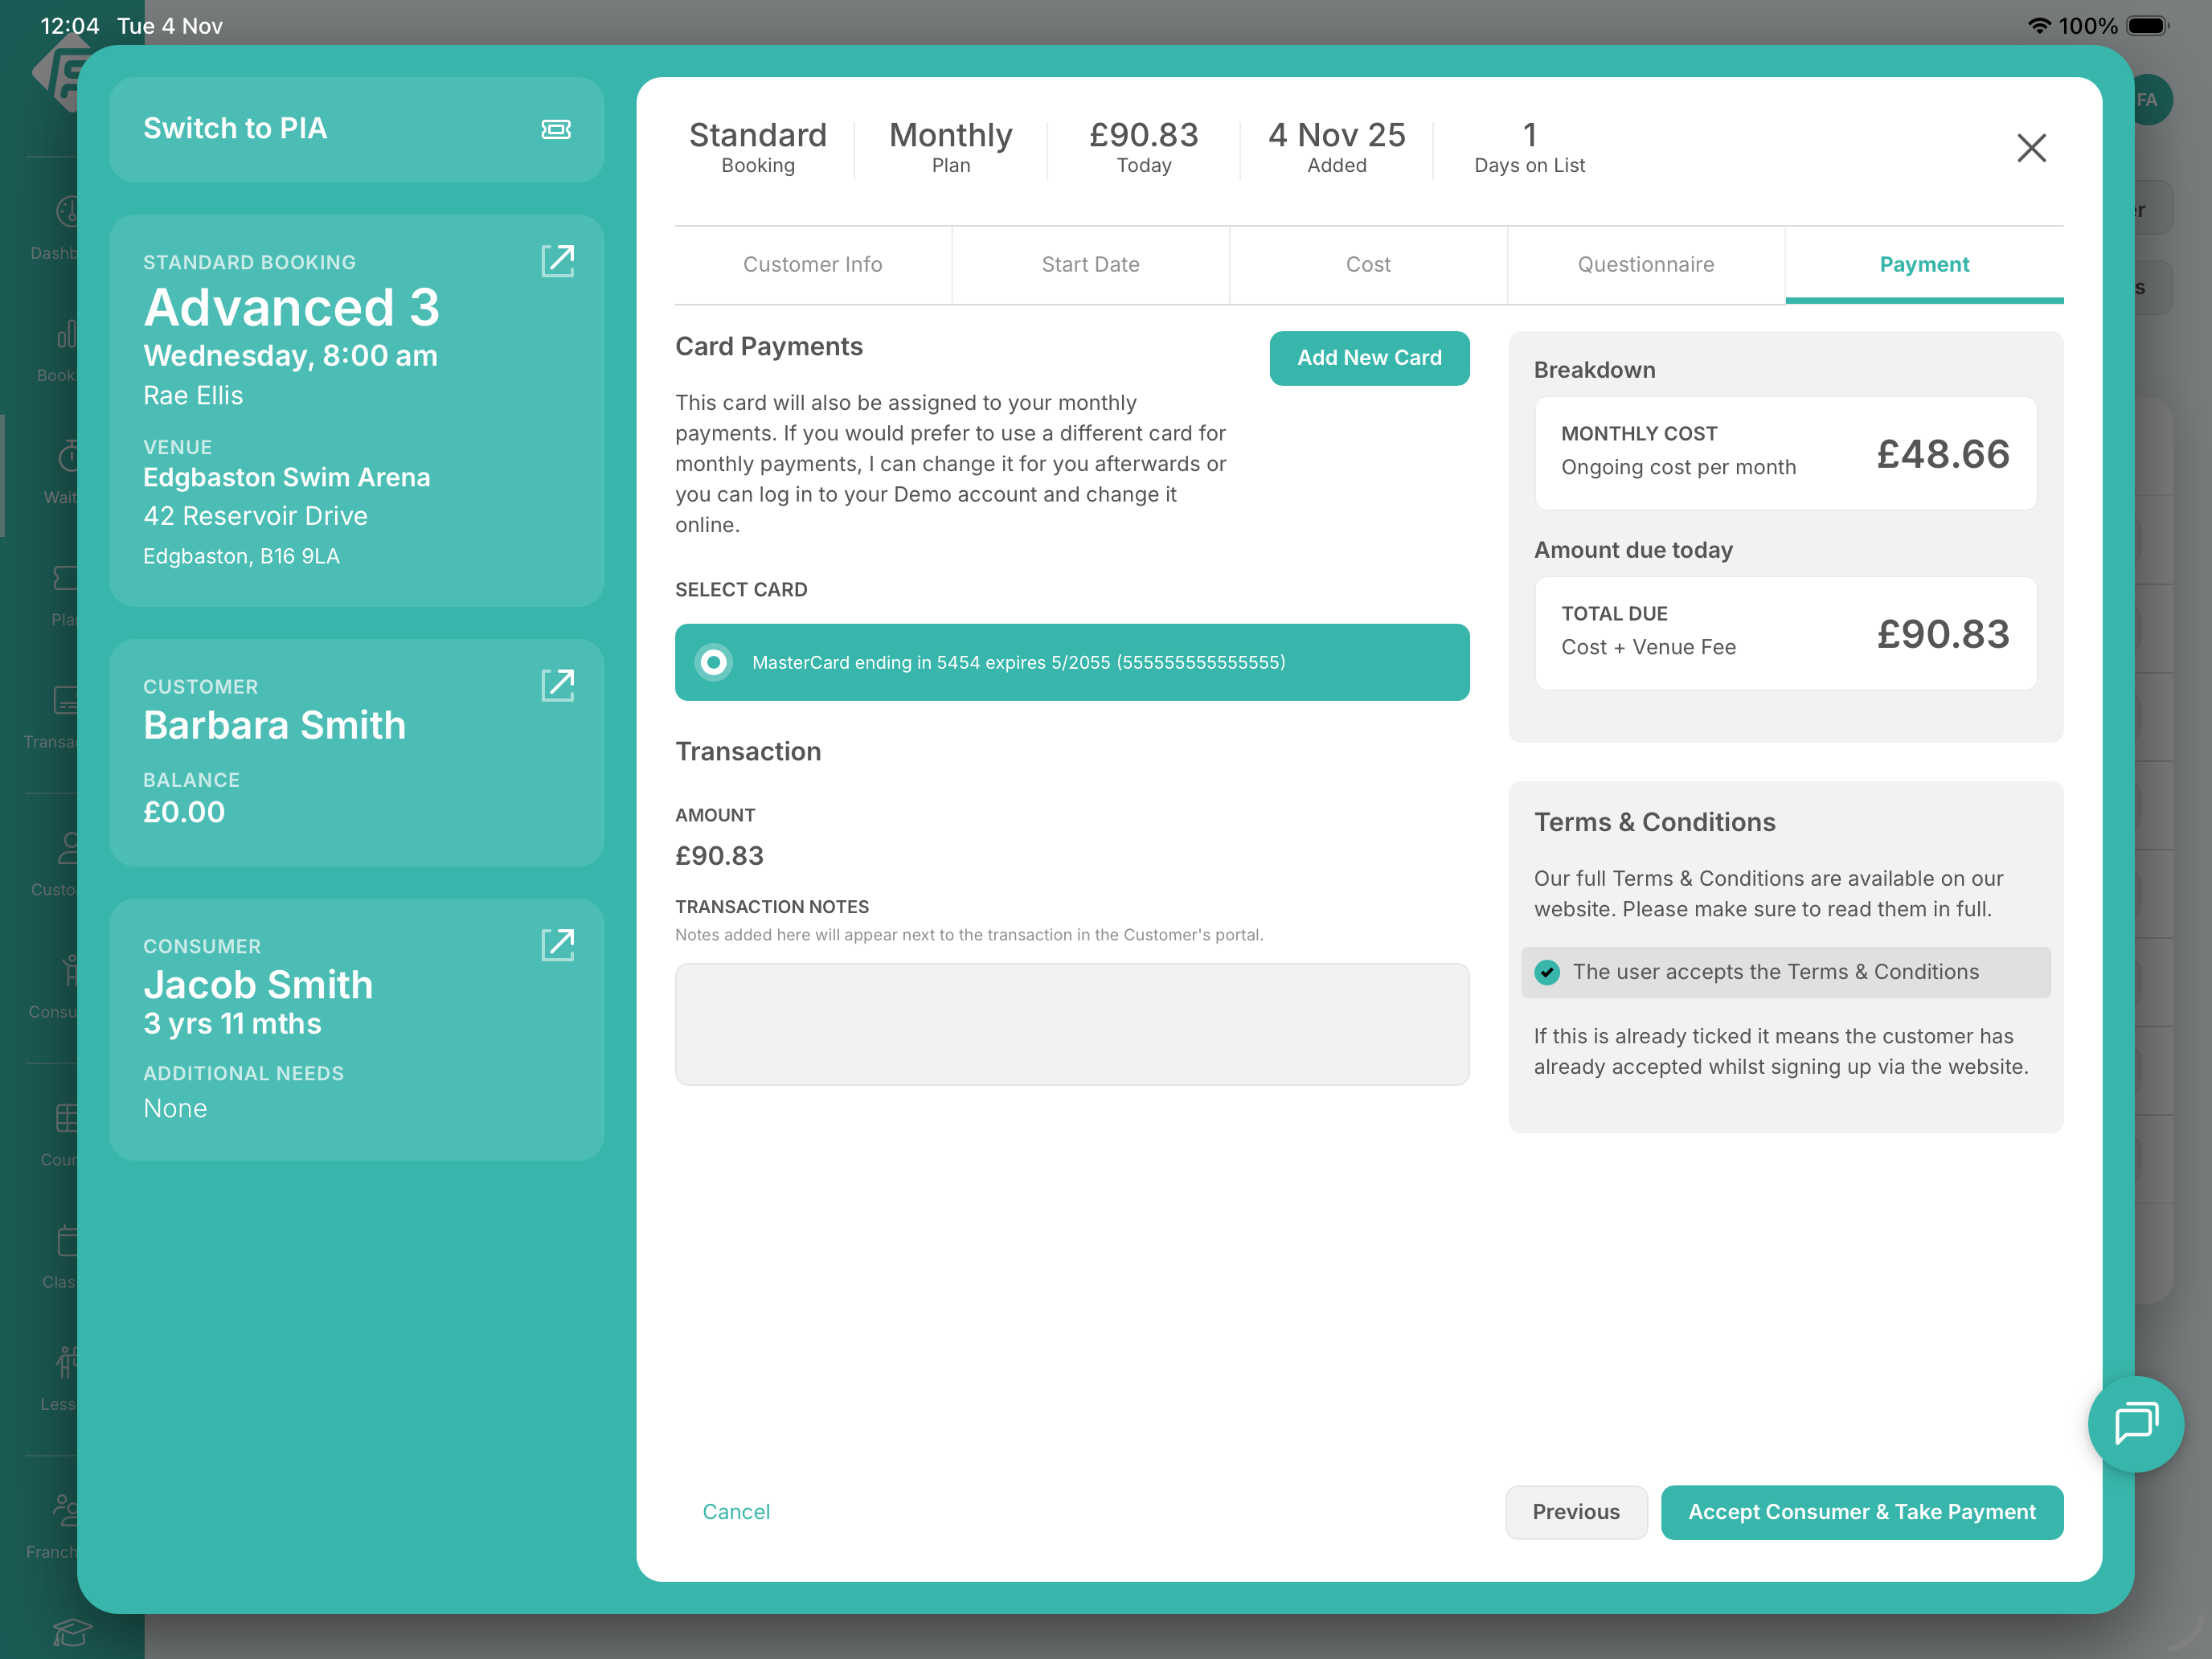2212x1659 pixels.
Task: Toggle the user accepts Terms & Conditions checkbox
Action: click(x=1547, y=972)
